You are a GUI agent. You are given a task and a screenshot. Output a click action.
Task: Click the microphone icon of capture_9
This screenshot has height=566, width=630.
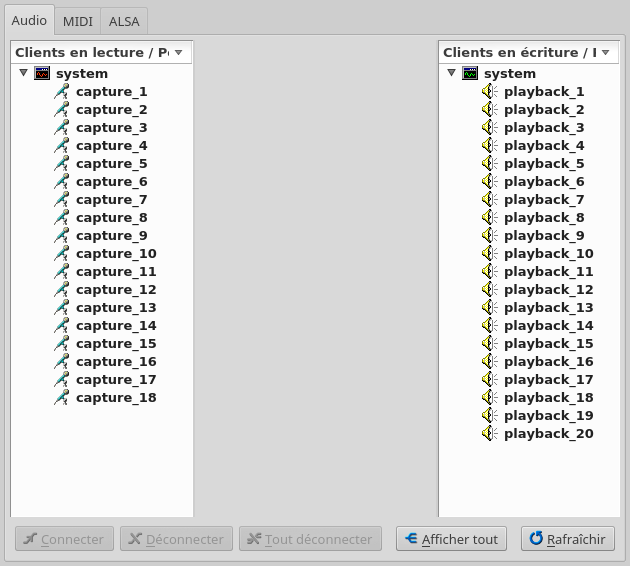tap(61, 235)
